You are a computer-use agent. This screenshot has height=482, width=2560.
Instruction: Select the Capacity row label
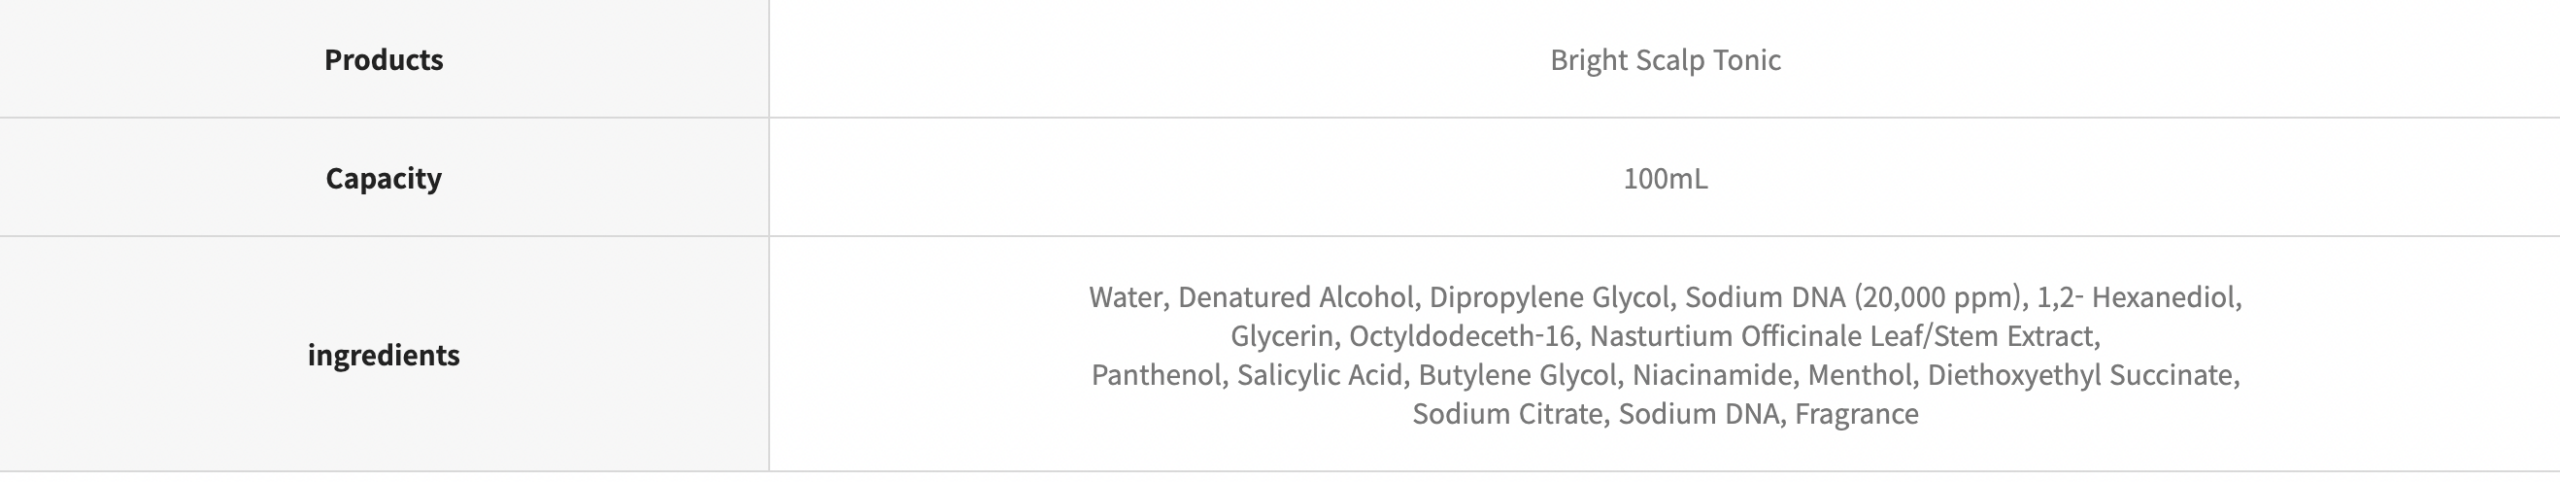click(383, 178)
